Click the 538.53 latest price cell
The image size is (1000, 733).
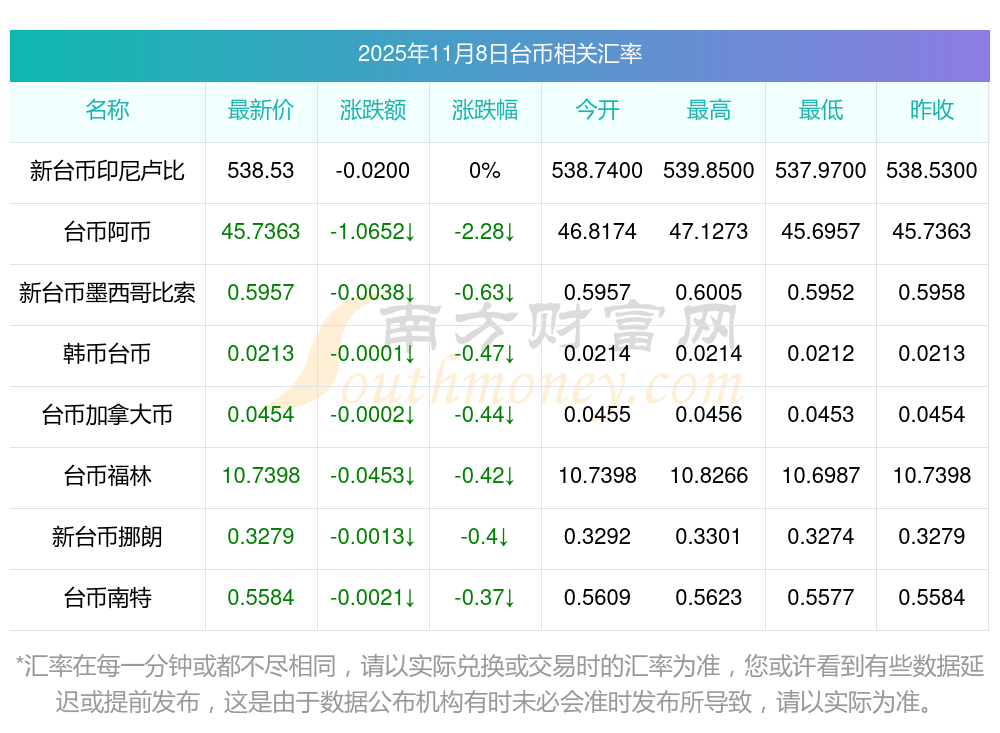coord(261,171)
